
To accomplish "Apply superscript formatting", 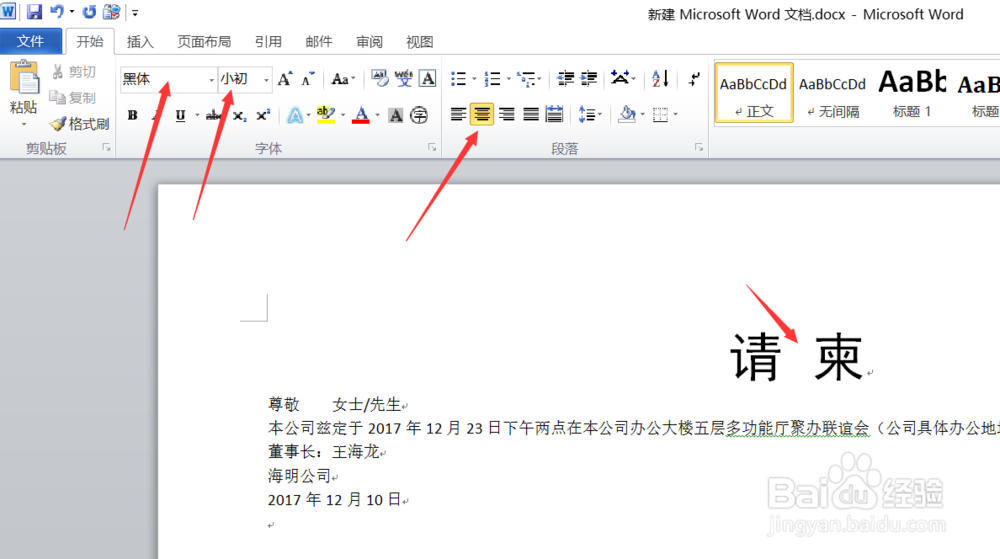I will (x=263, y=115).
